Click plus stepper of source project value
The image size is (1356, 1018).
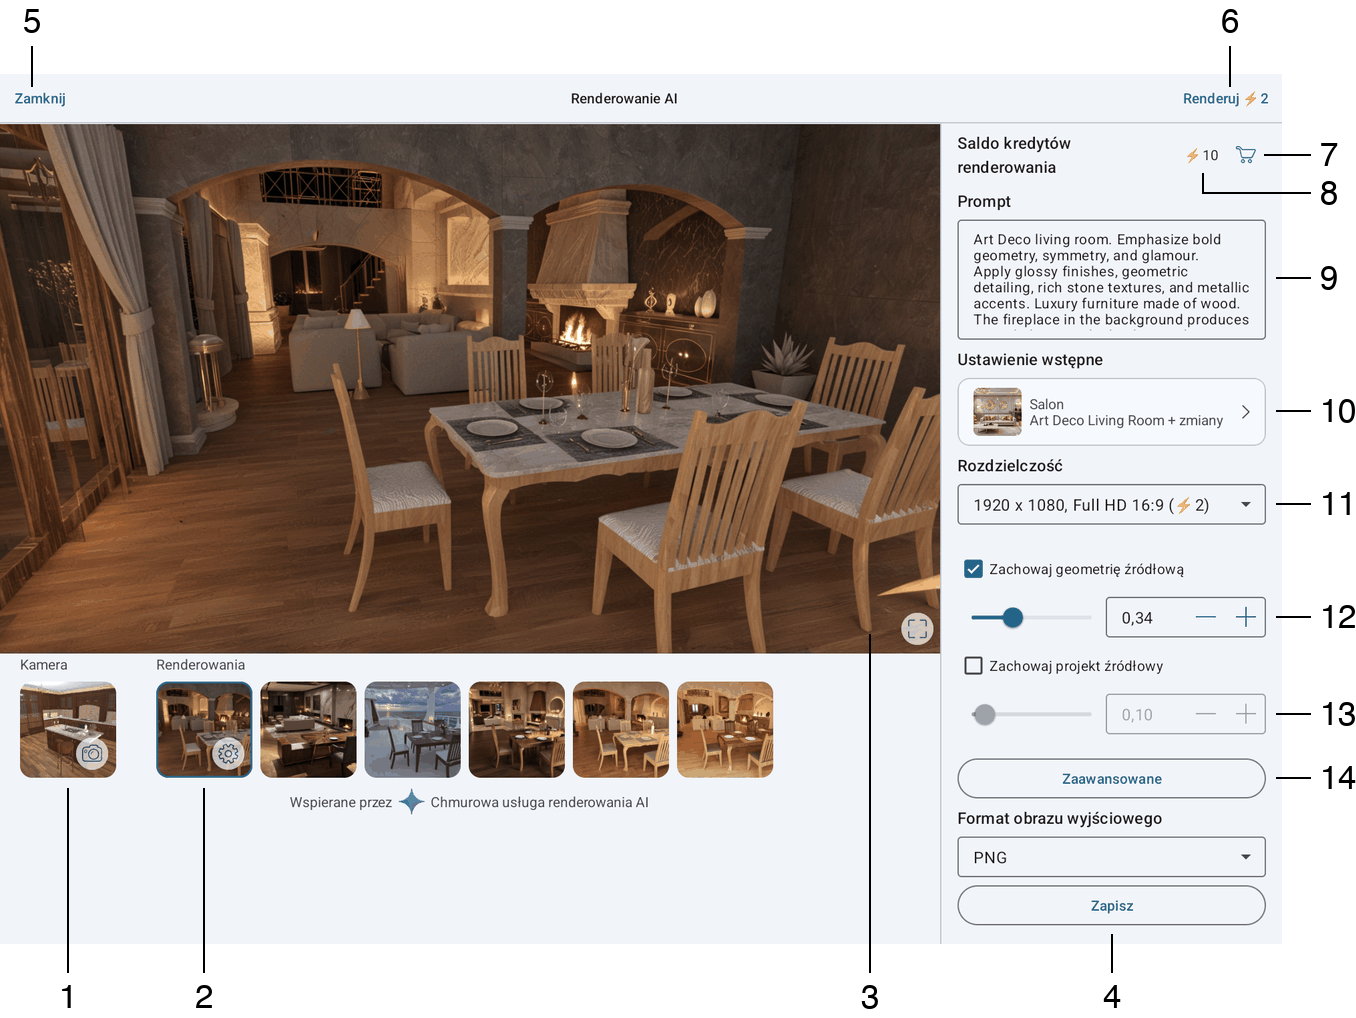tap(1245, 715)
